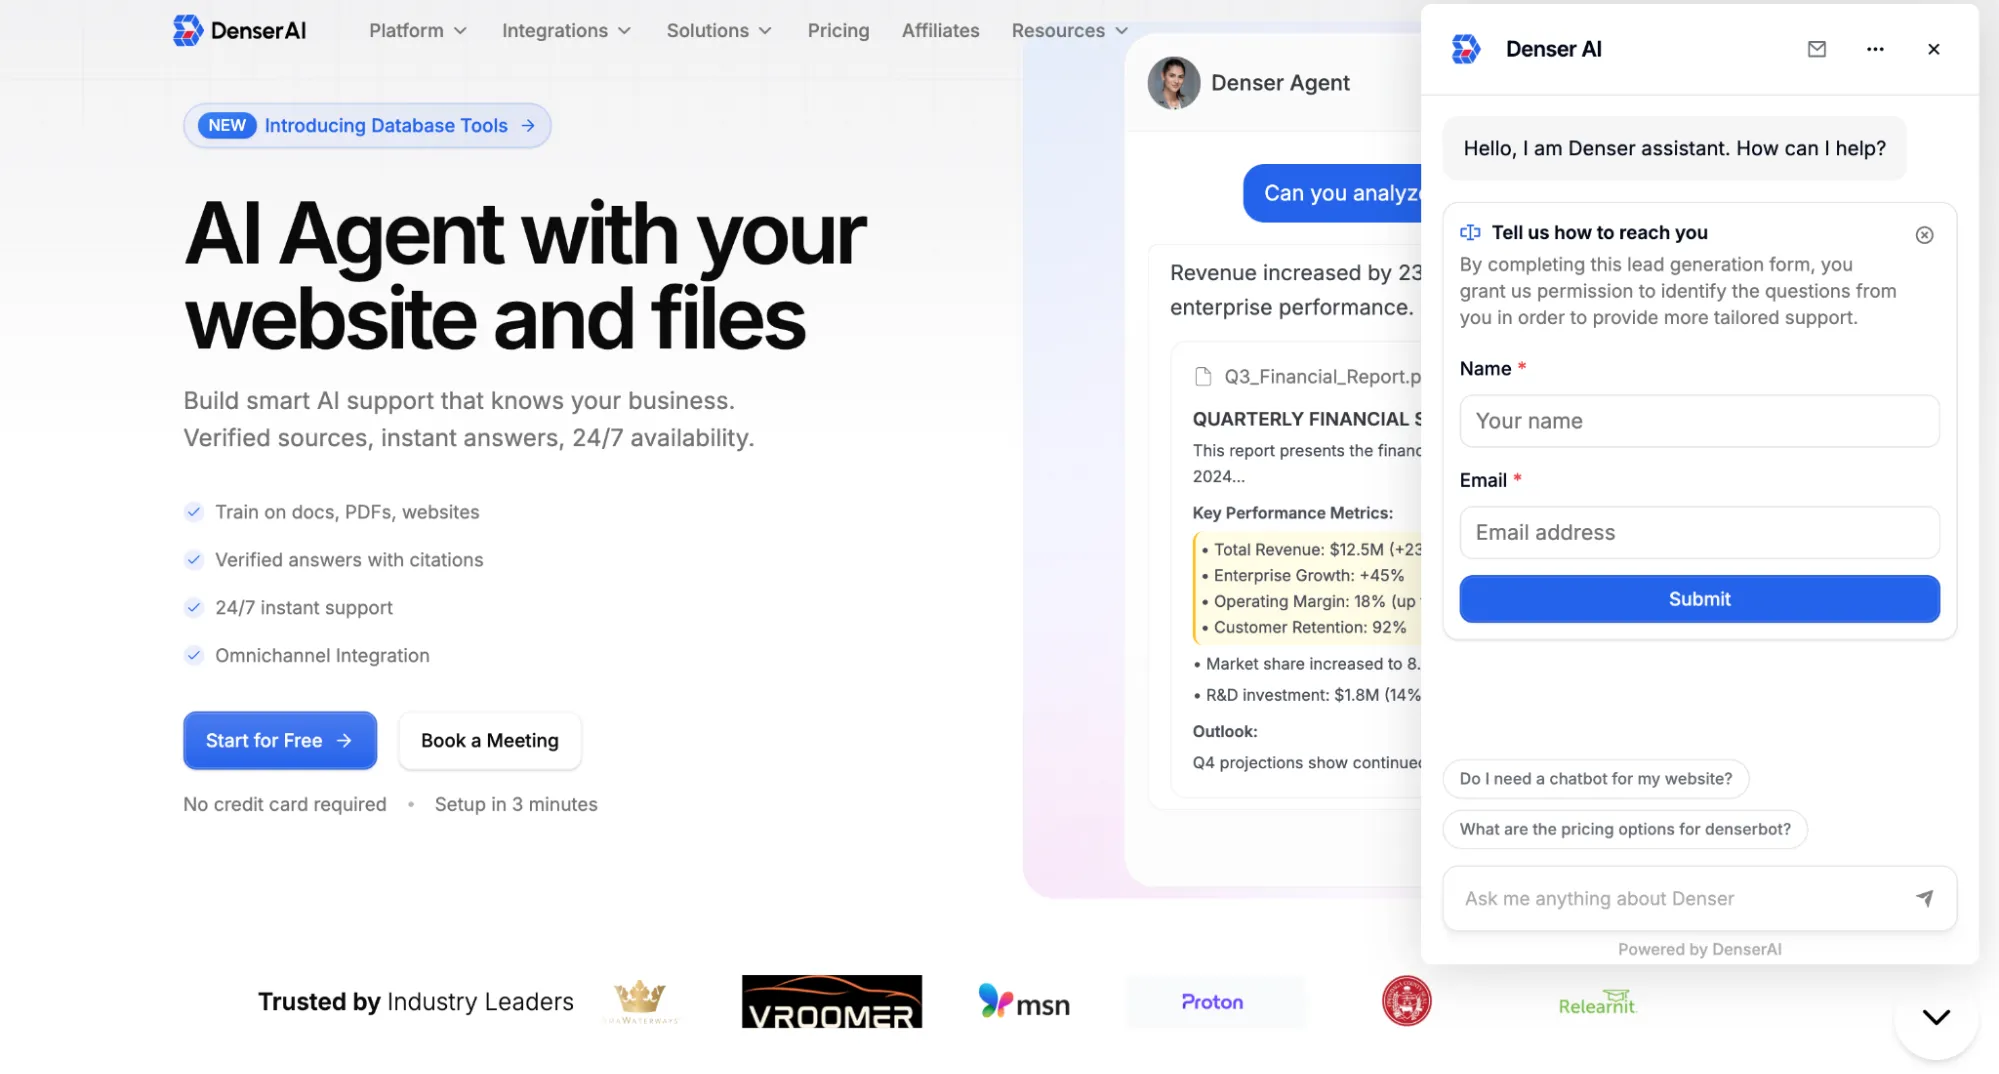Click the floating scroll-down chevron button
This screenshot has height=1074, width=1999.
point(1935,1017)
